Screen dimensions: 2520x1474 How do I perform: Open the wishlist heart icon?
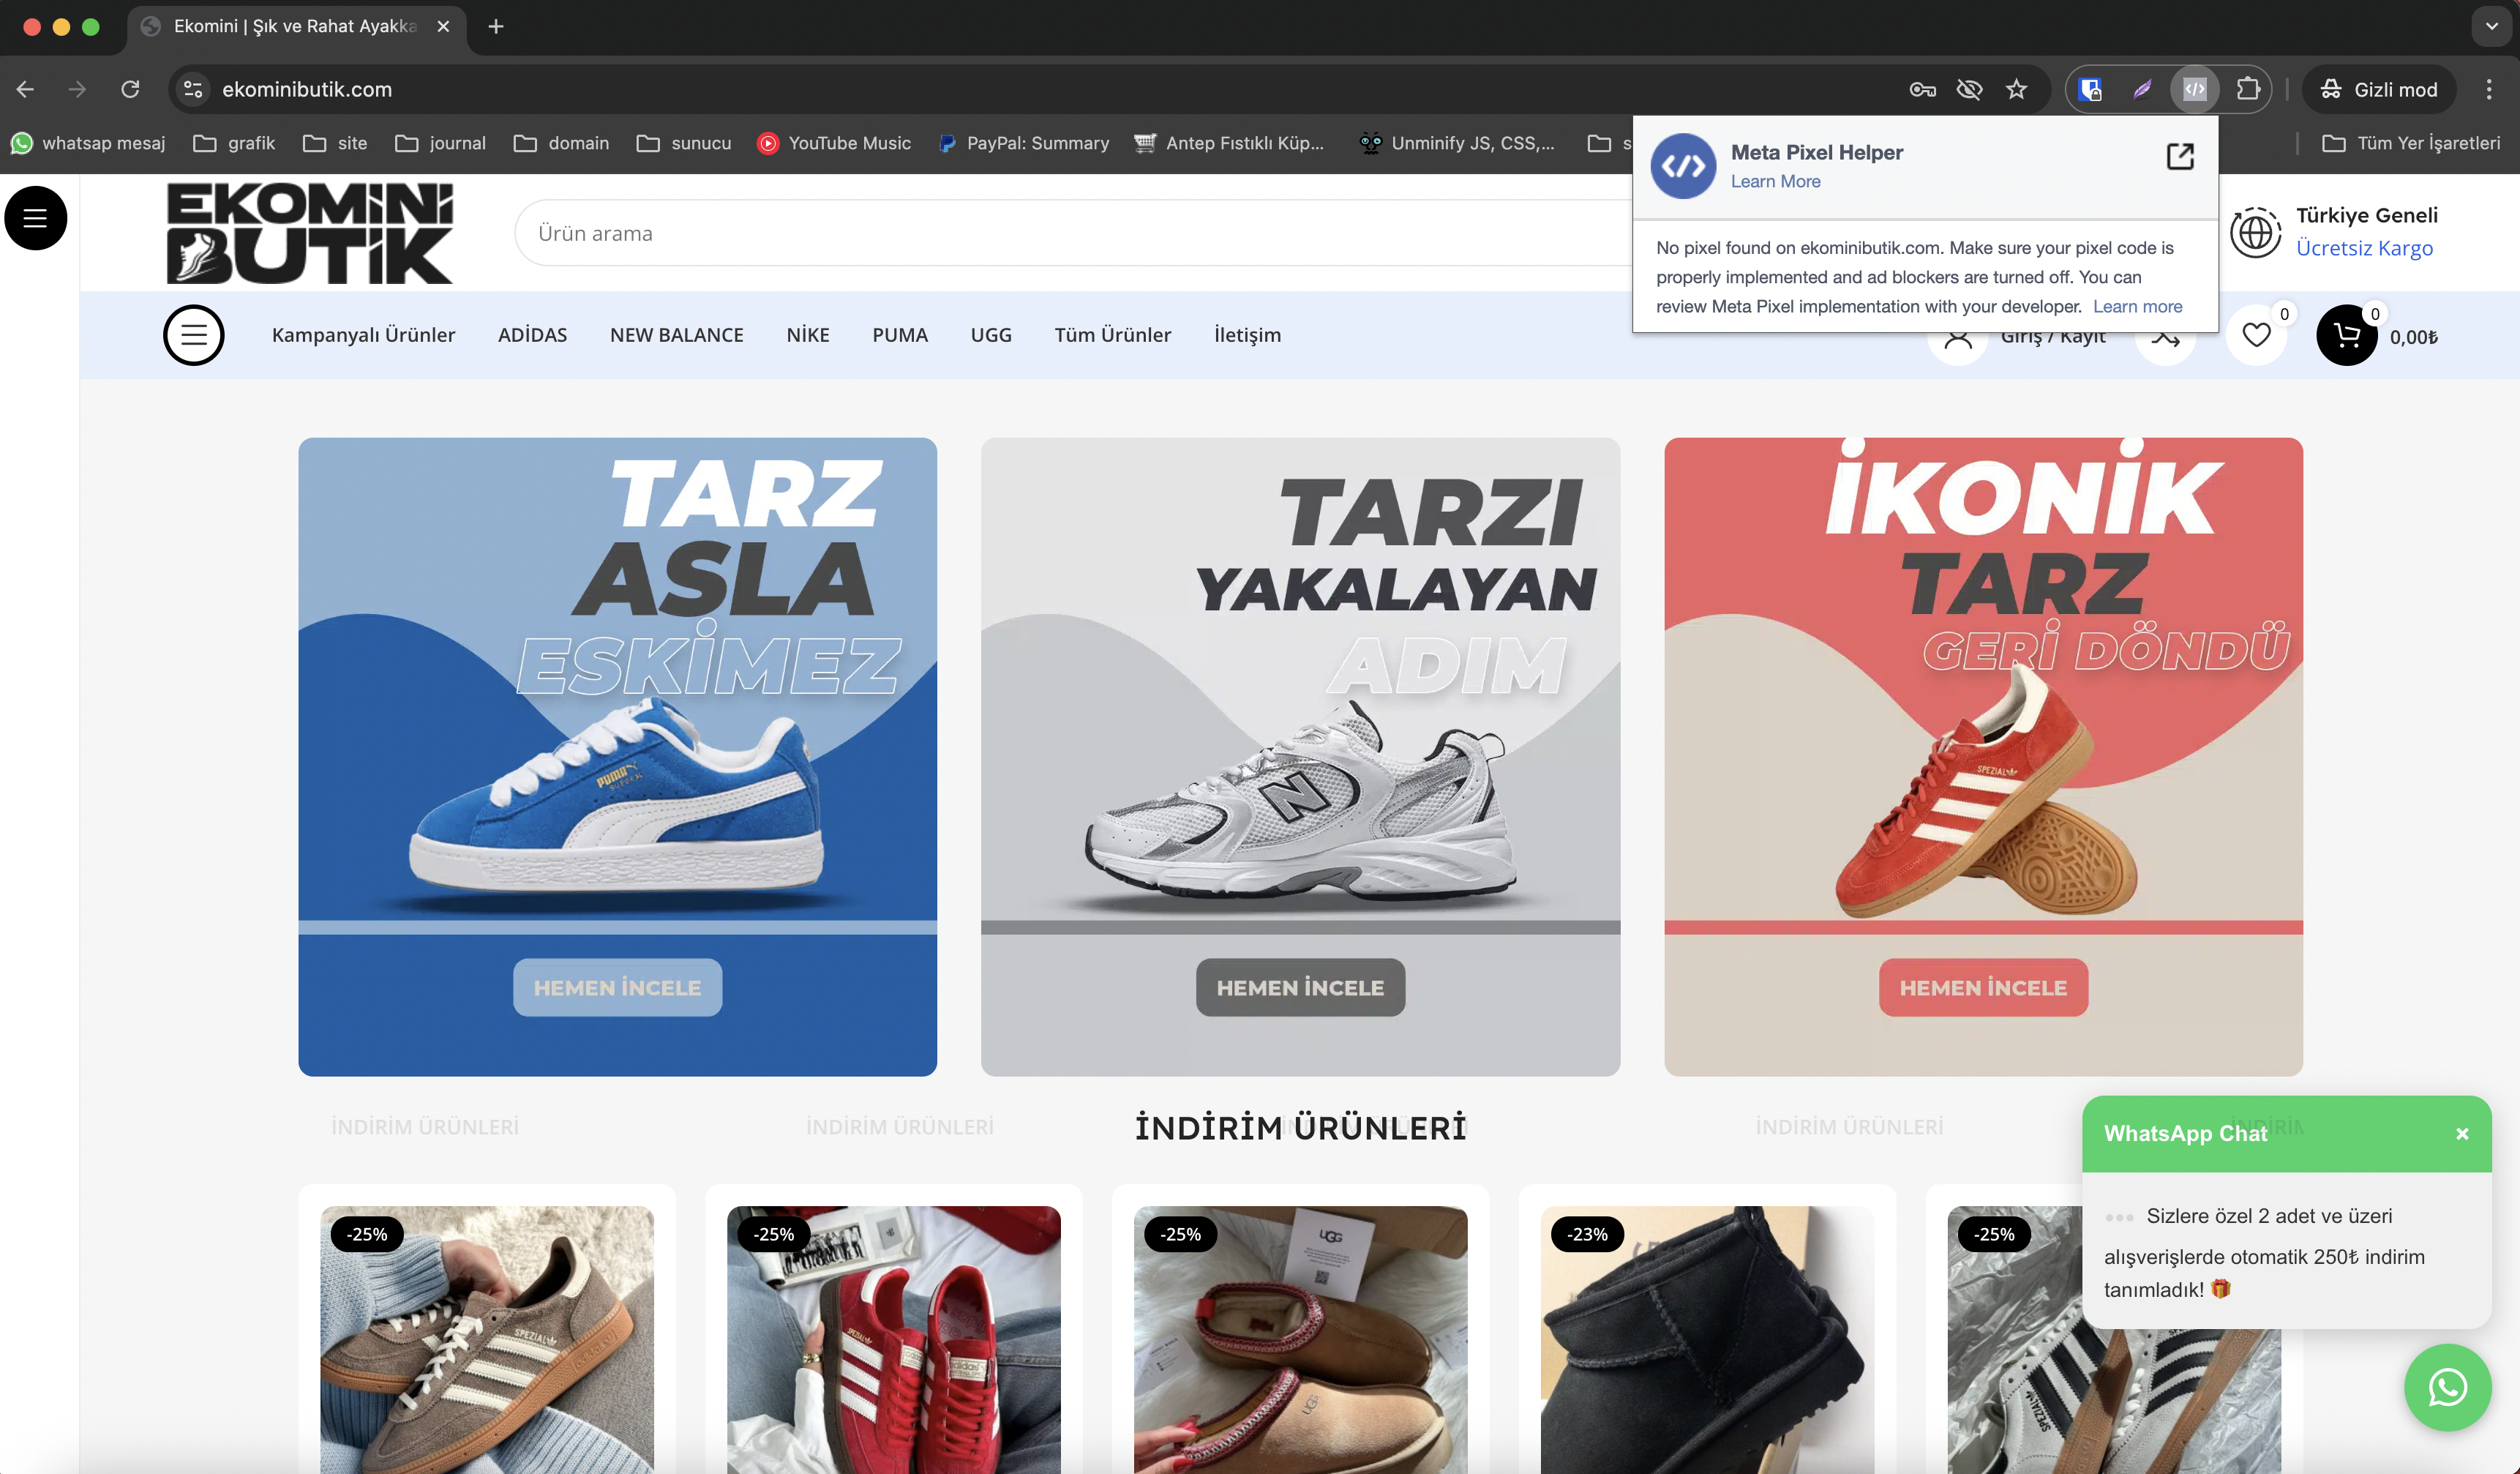(x=2256, y=335)
